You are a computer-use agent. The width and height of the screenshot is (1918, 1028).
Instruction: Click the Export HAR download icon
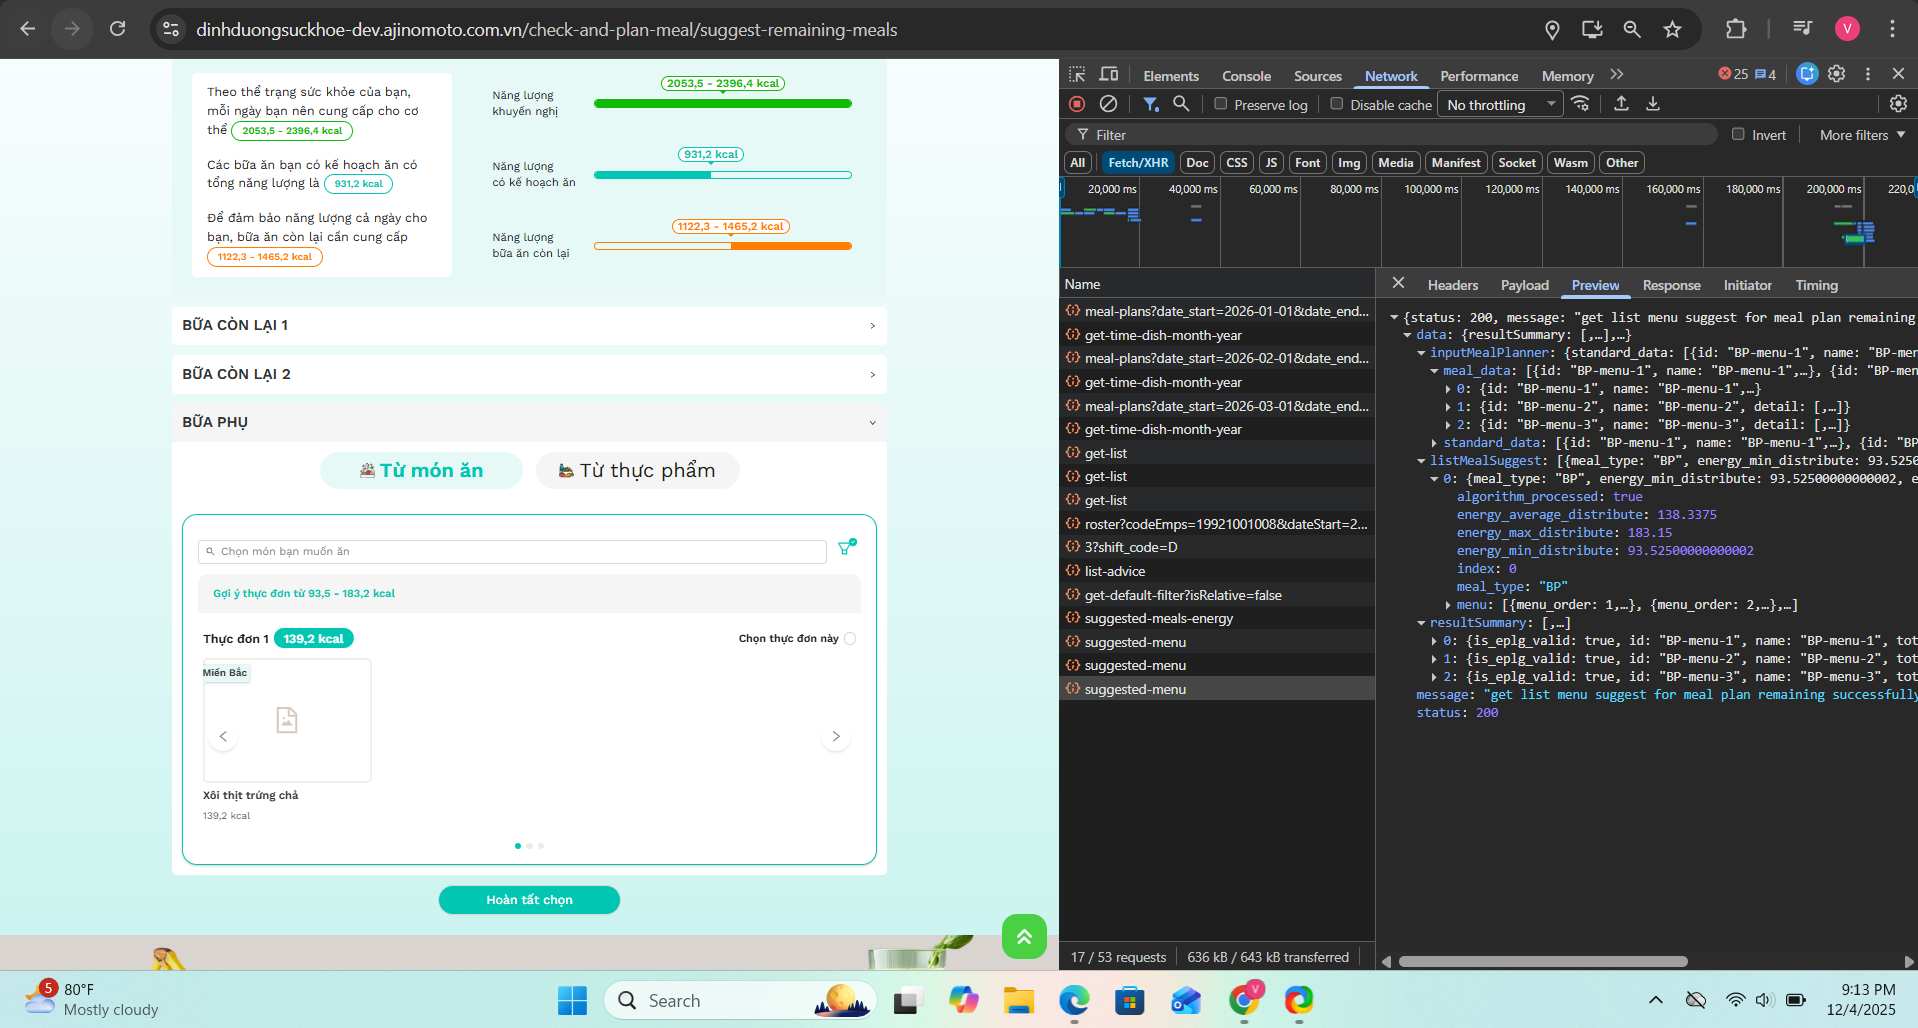tap(1653, 104)
